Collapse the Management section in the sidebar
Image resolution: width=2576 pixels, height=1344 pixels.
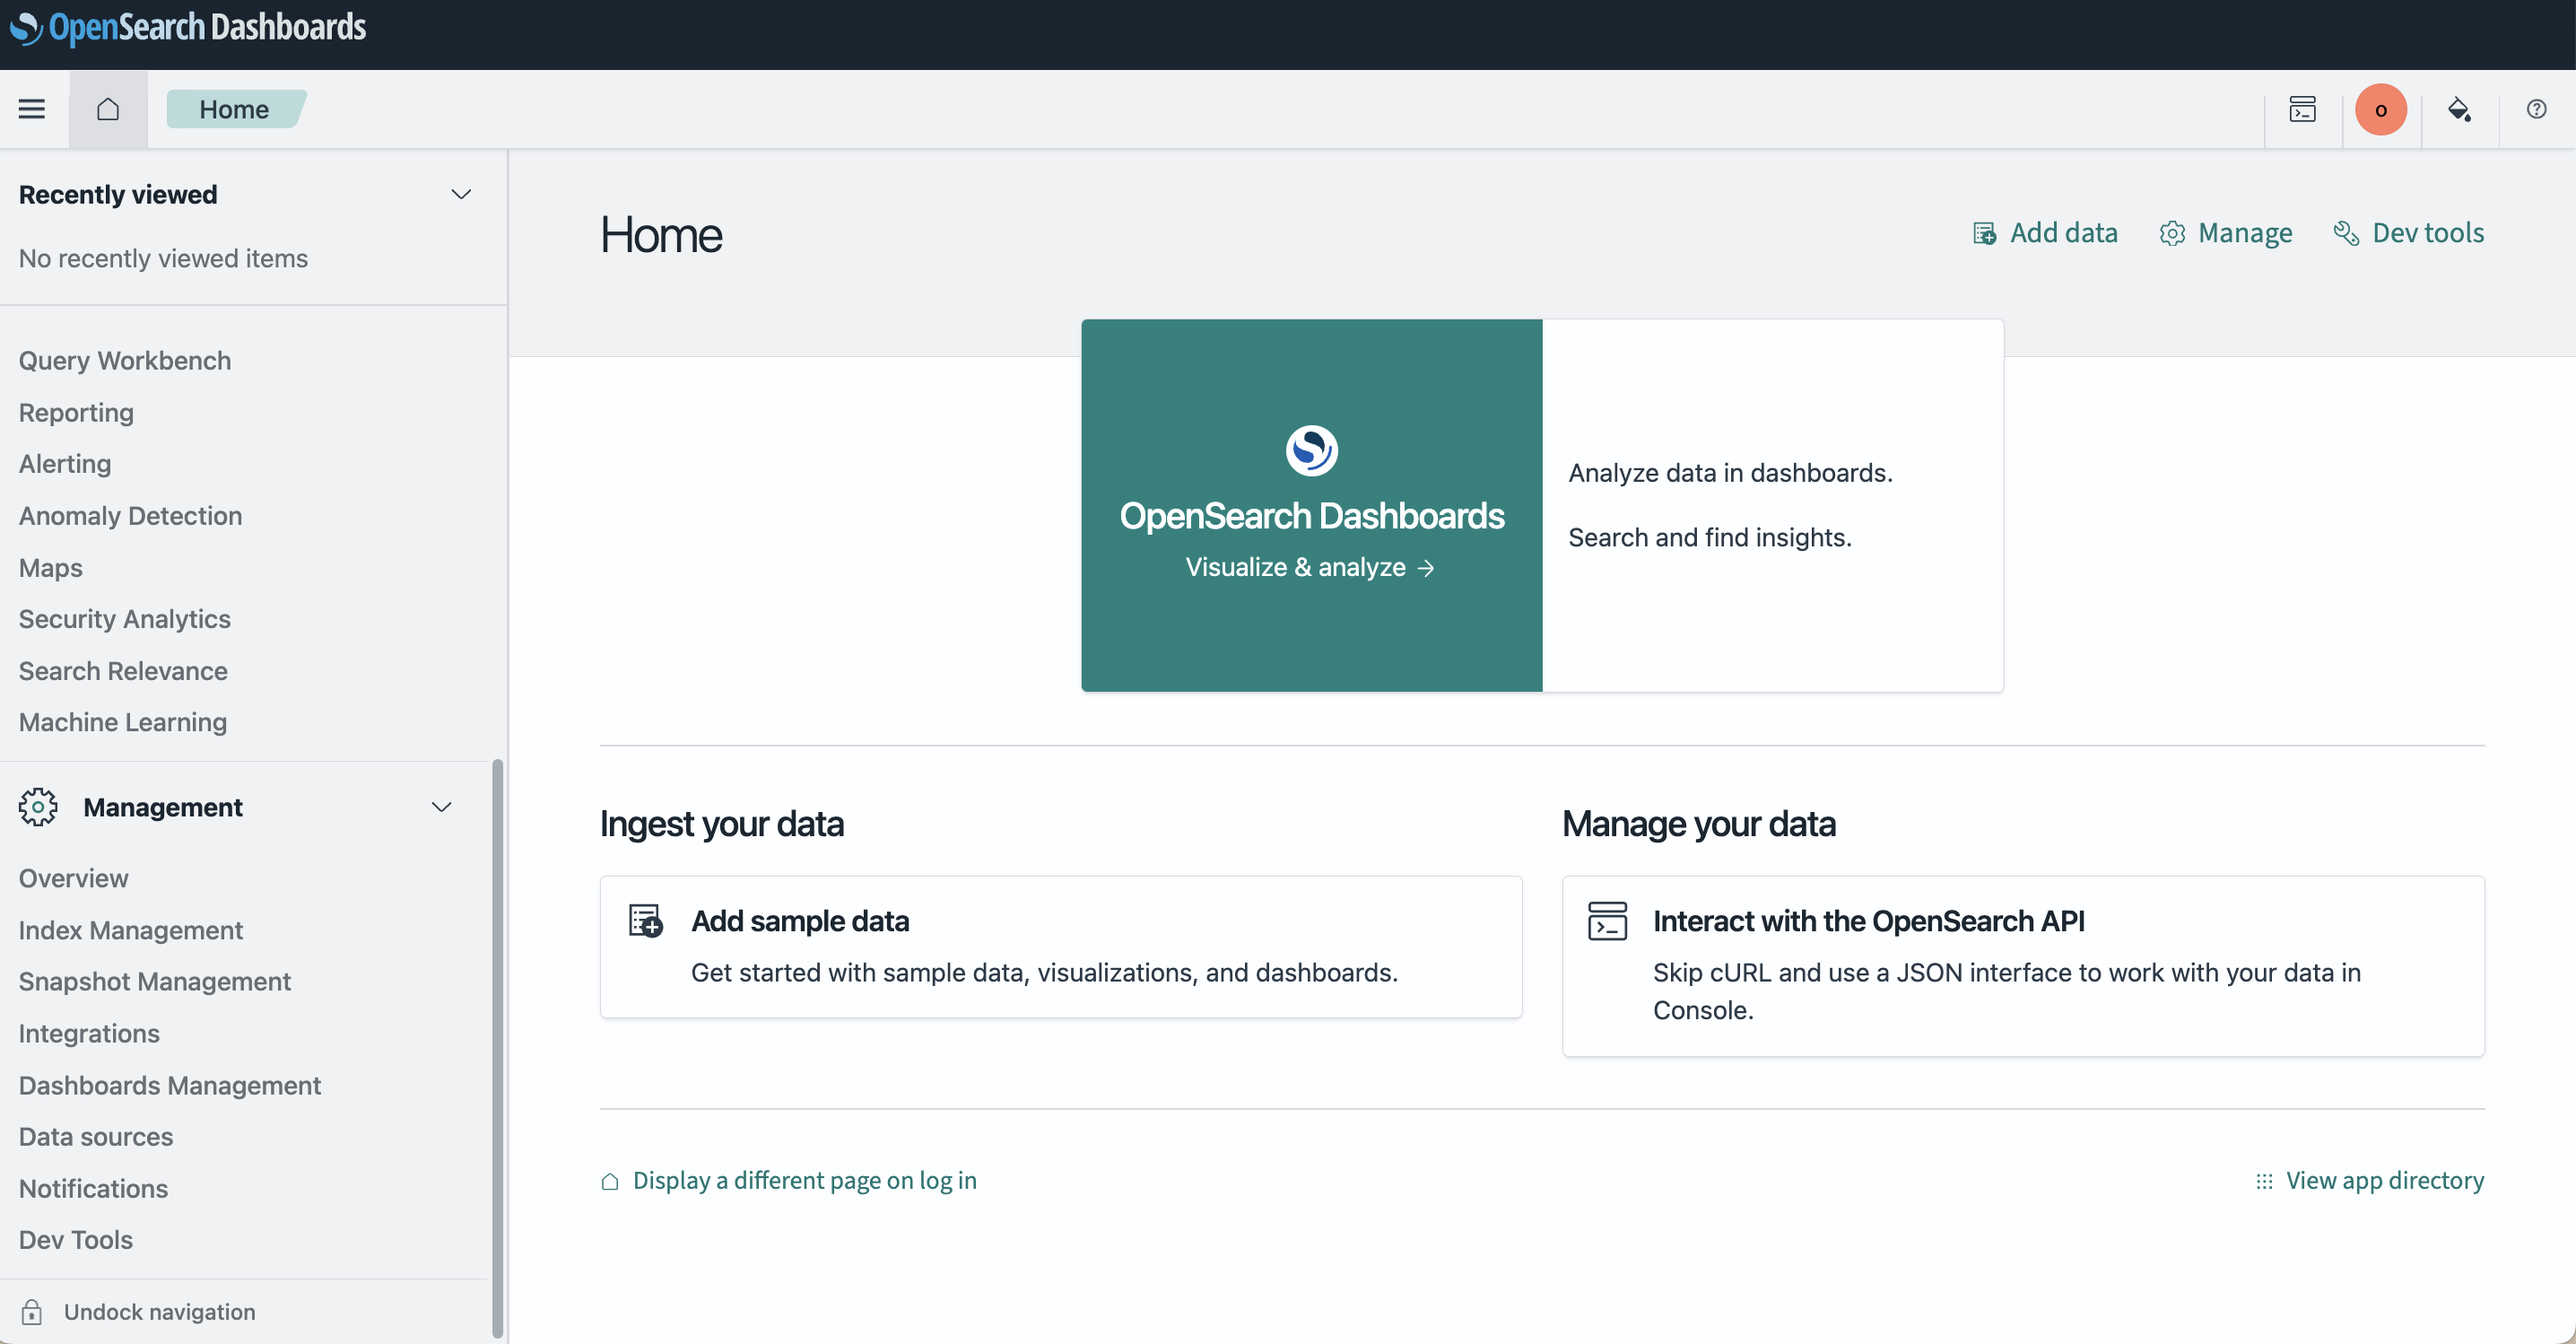click(x=441, y=806)
